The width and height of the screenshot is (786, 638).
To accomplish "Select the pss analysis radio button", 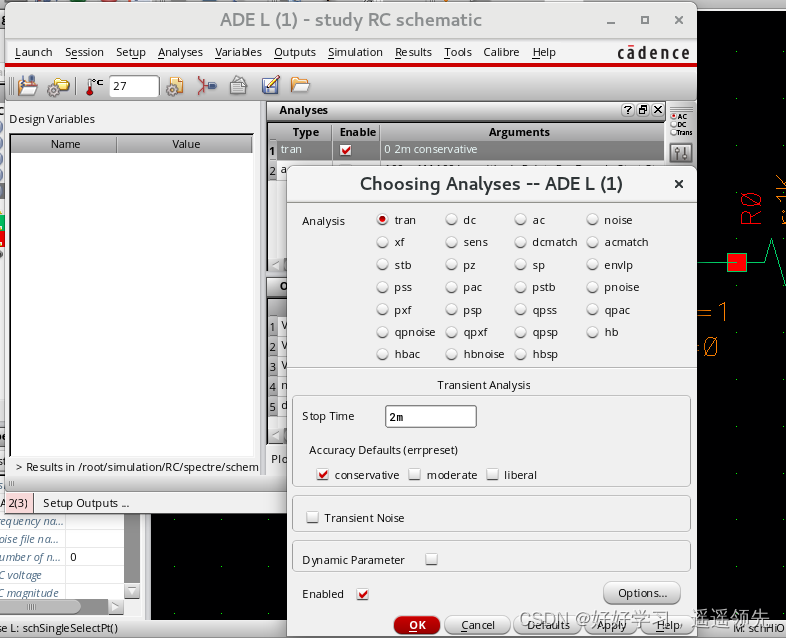I will tap(382, 287).
